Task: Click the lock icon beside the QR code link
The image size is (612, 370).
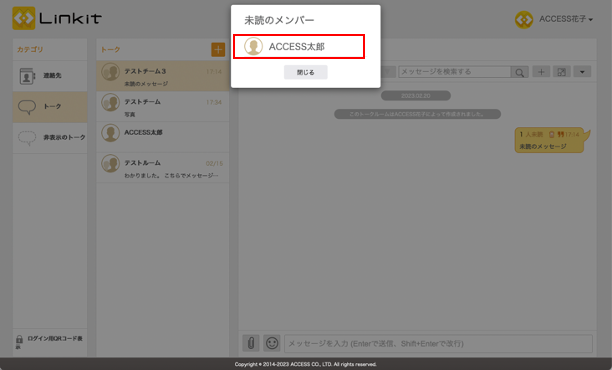Action: 19,339
